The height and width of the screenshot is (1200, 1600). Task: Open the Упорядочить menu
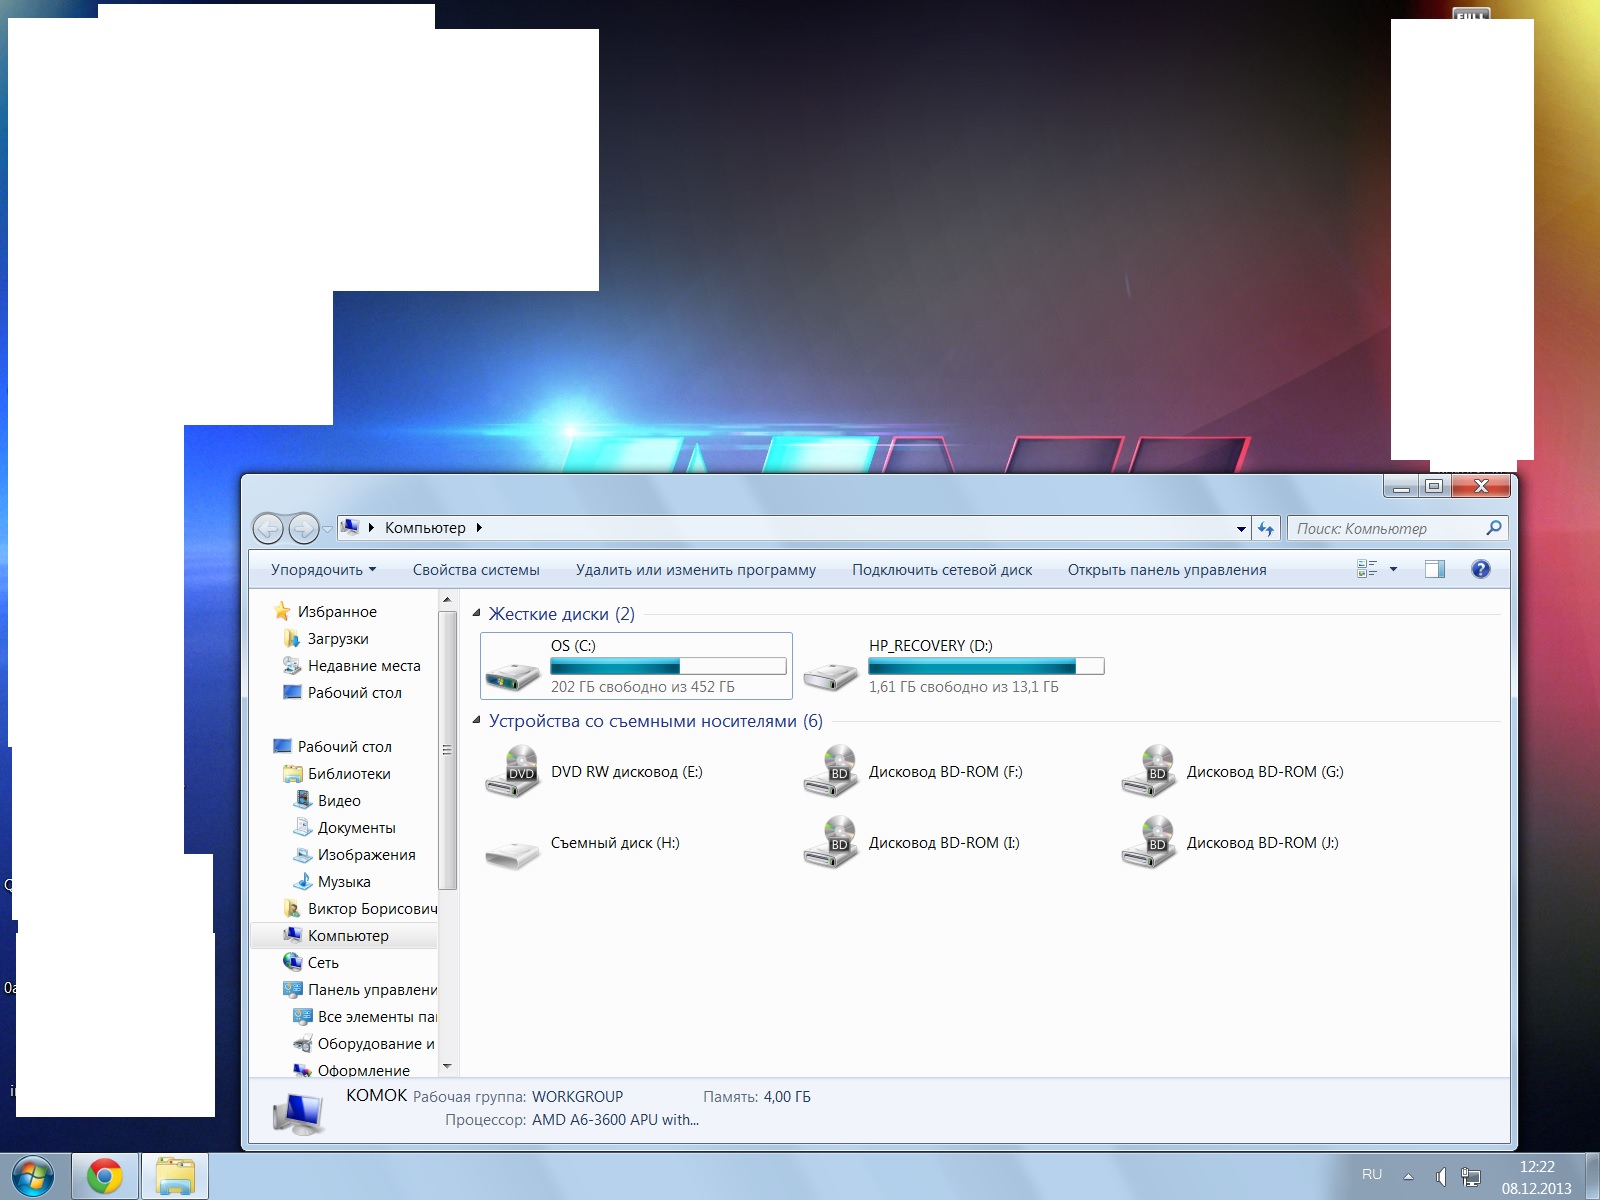[323, 570]
